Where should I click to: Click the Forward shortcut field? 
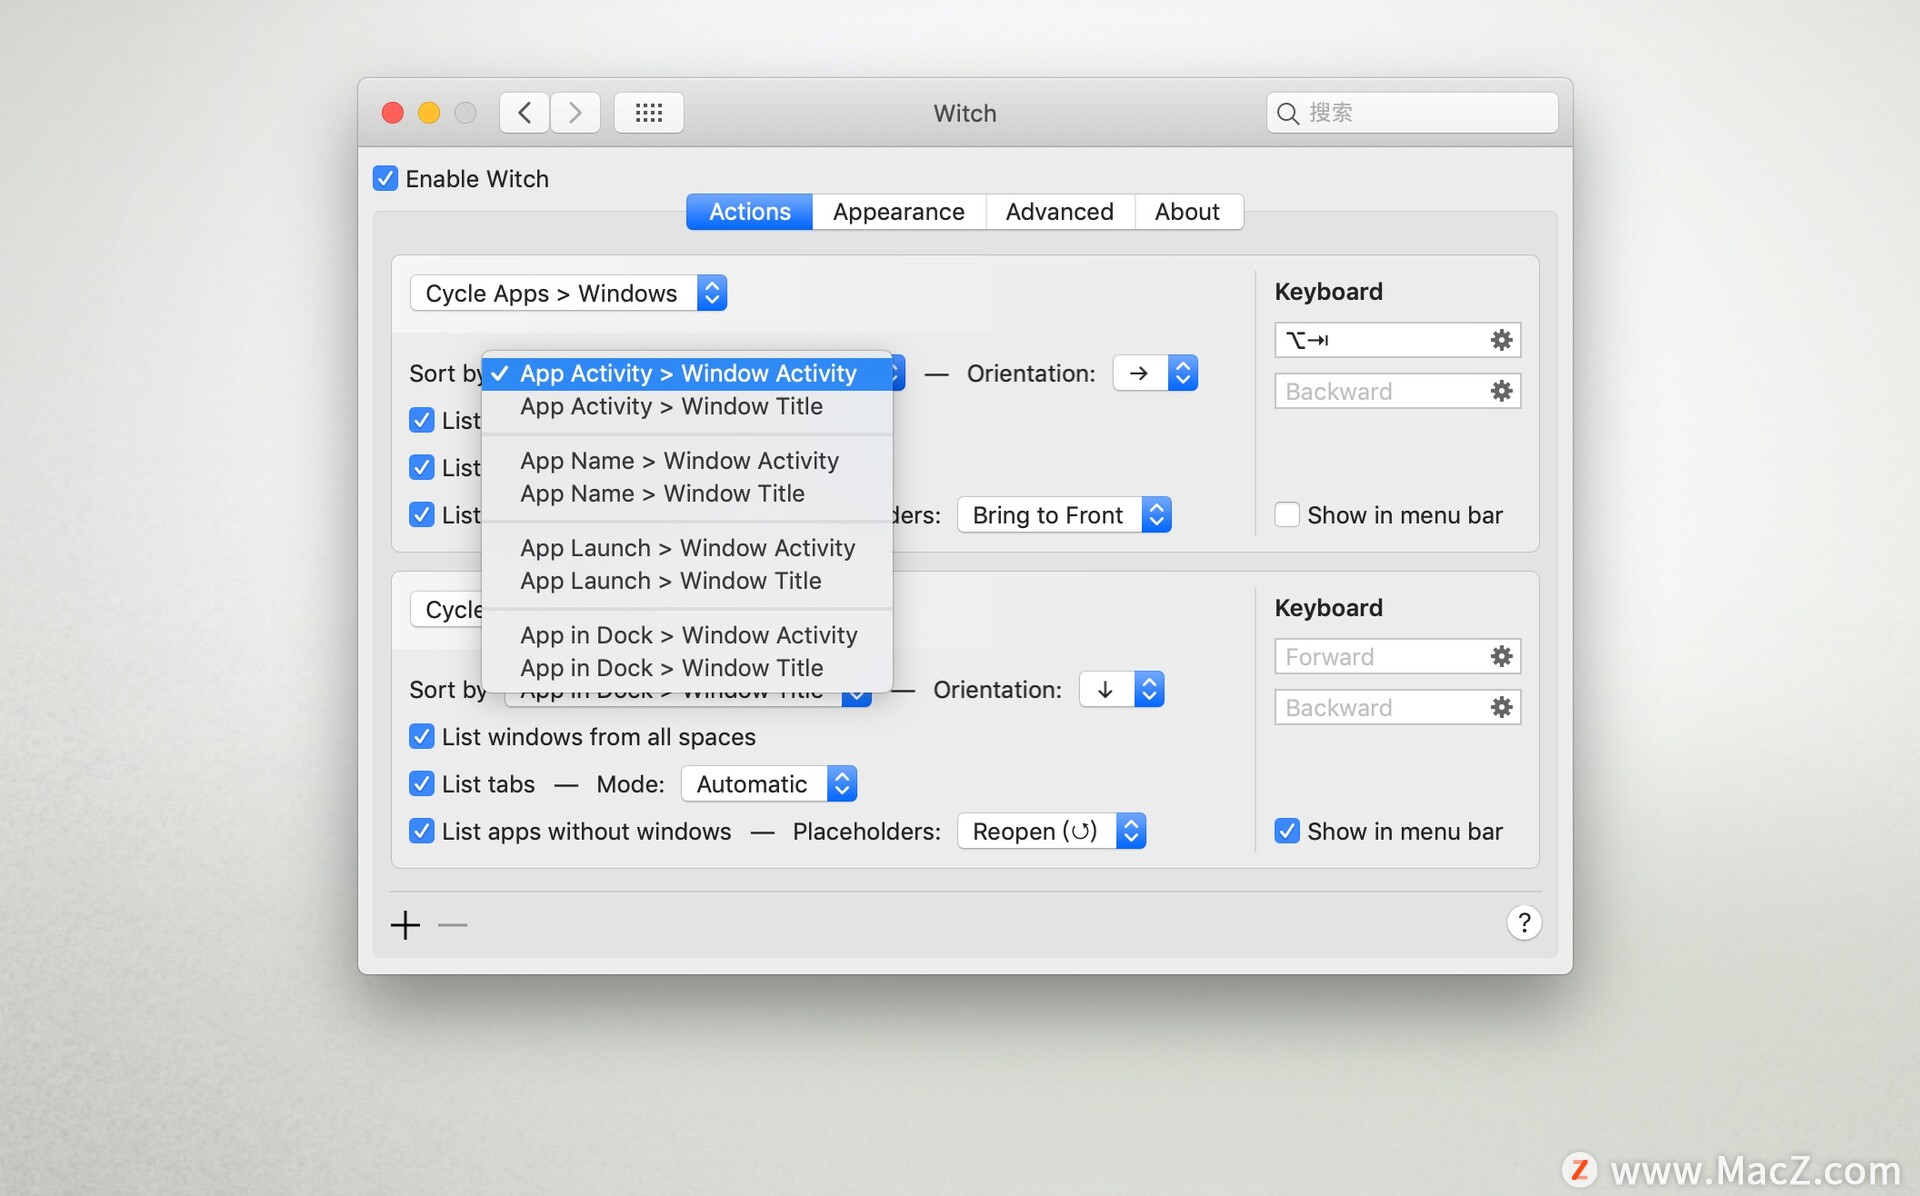(1397, 656)
